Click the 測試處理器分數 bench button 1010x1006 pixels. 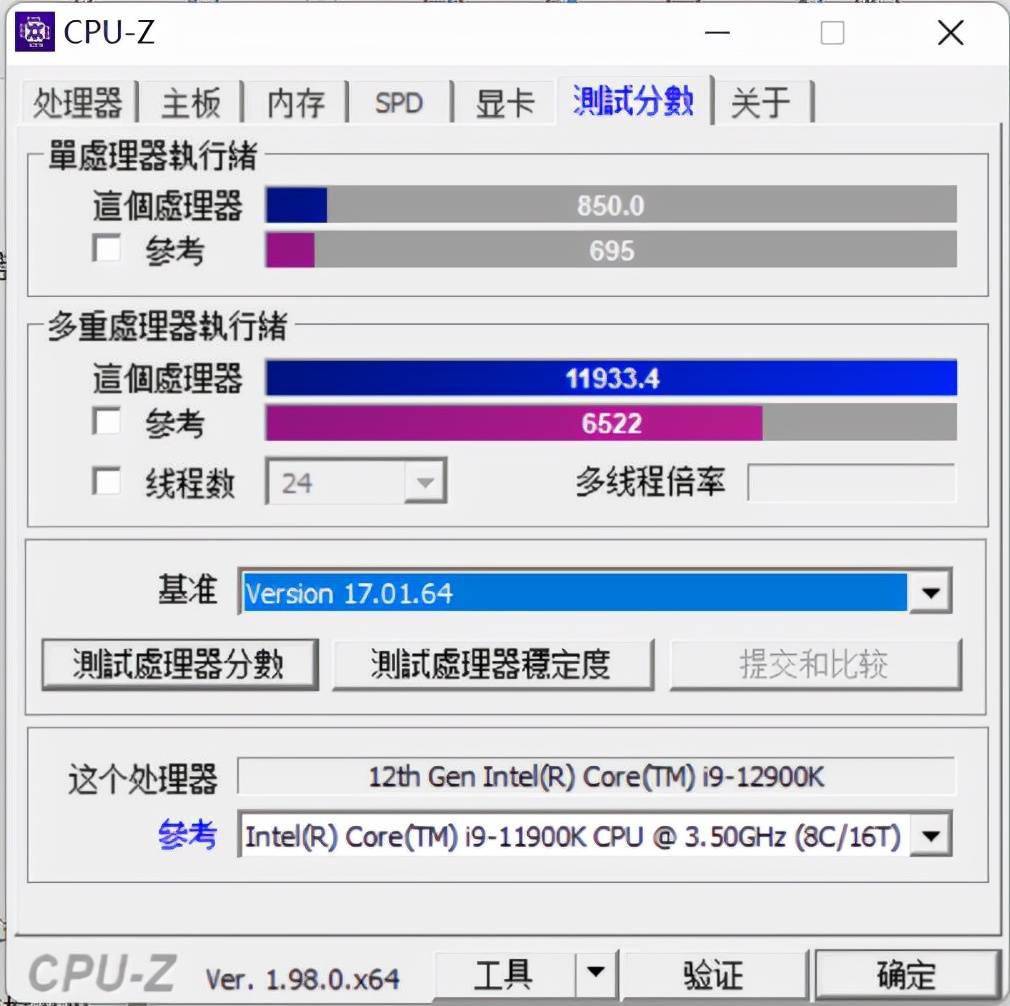click(x=180, y=664)
